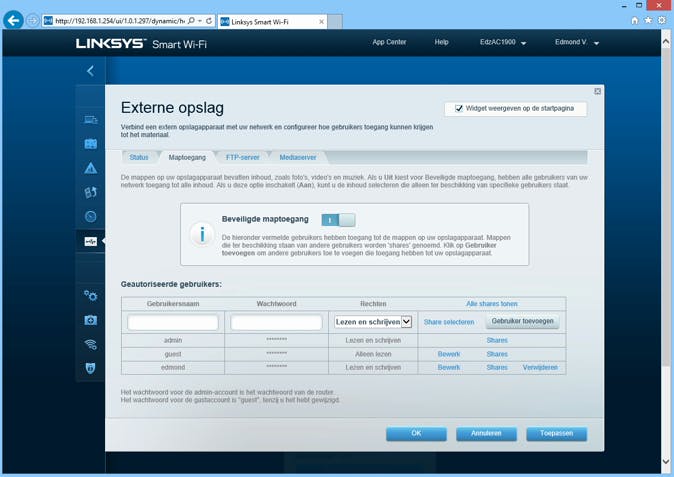Click the Gebruikersnaam input field
The image size is (674, 477).
(x=173, y=322)
